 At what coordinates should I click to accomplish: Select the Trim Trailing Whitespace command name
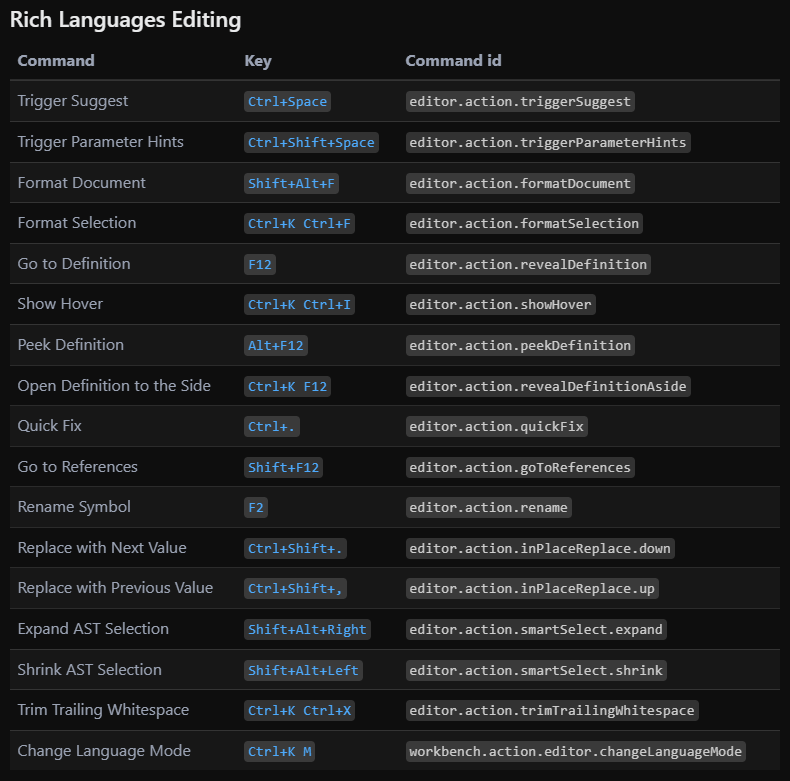click(x=103, y=710)
